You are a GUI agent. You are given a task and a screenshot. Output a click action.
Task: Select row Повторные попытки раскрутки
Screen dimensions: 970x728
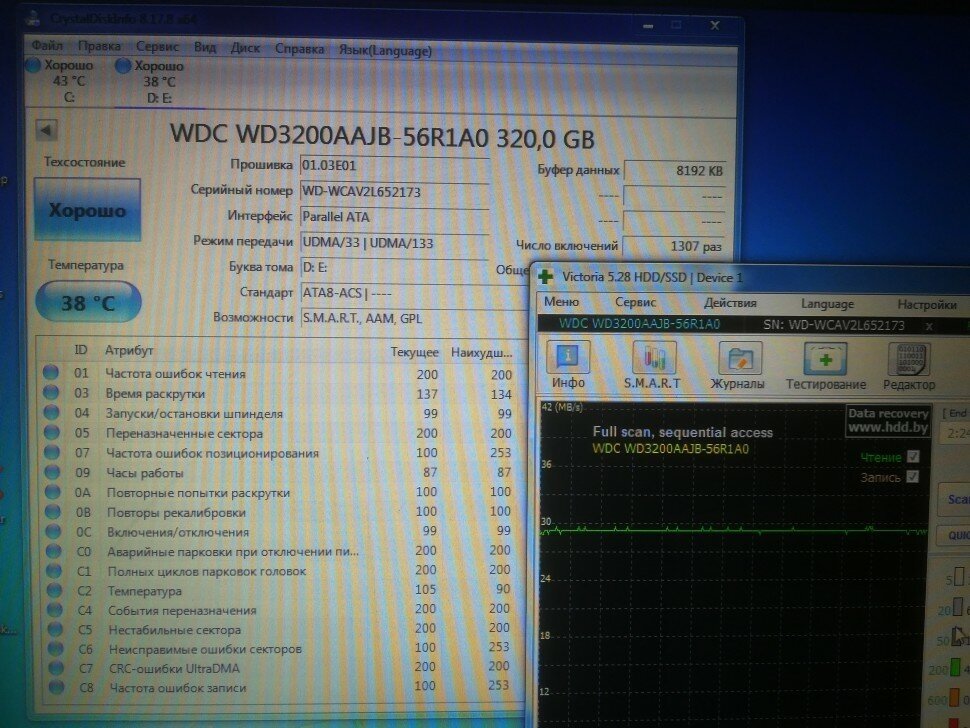pos(280,492)
